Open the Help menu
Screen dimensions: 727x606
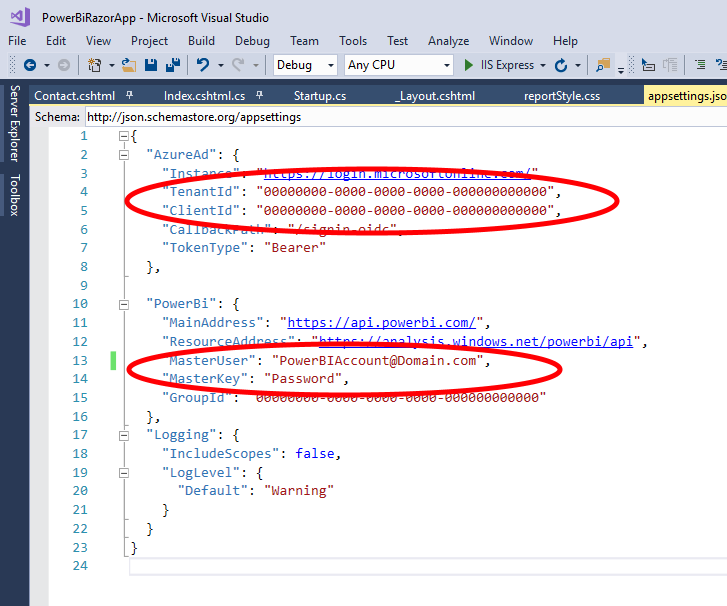[565, 41]
